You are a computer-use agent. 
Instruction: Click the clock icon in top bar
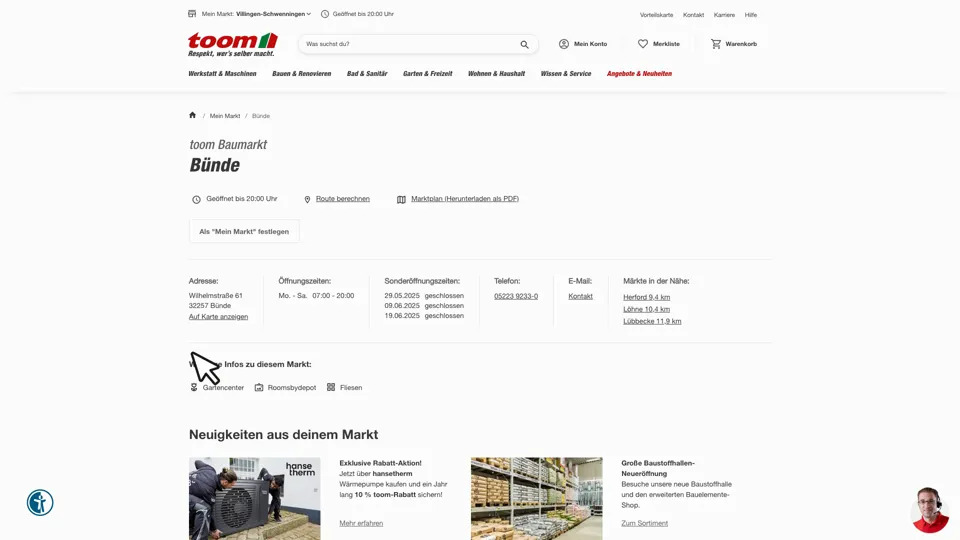(x=325, y=13)
